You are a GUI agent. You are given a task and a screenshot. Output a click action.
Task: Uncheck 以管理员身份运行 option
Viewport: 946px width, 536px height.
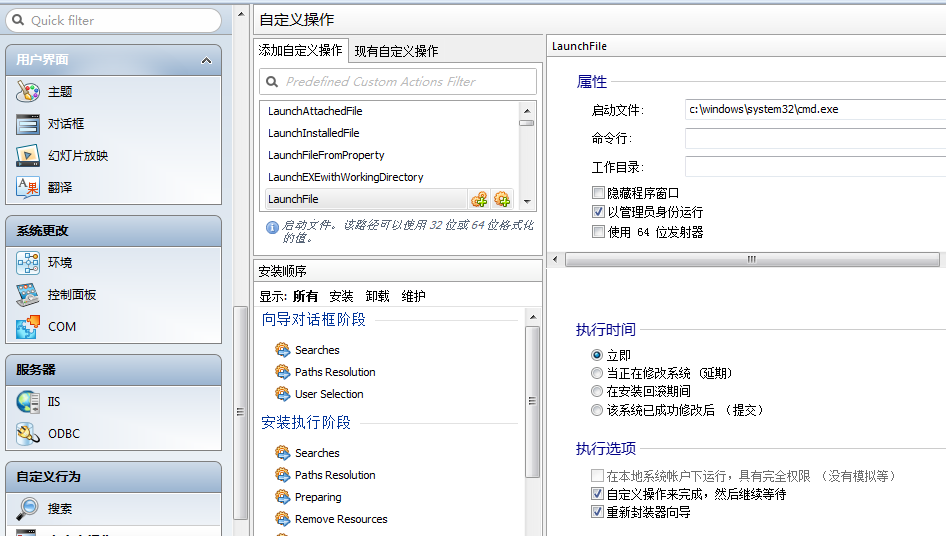point(598,212)
